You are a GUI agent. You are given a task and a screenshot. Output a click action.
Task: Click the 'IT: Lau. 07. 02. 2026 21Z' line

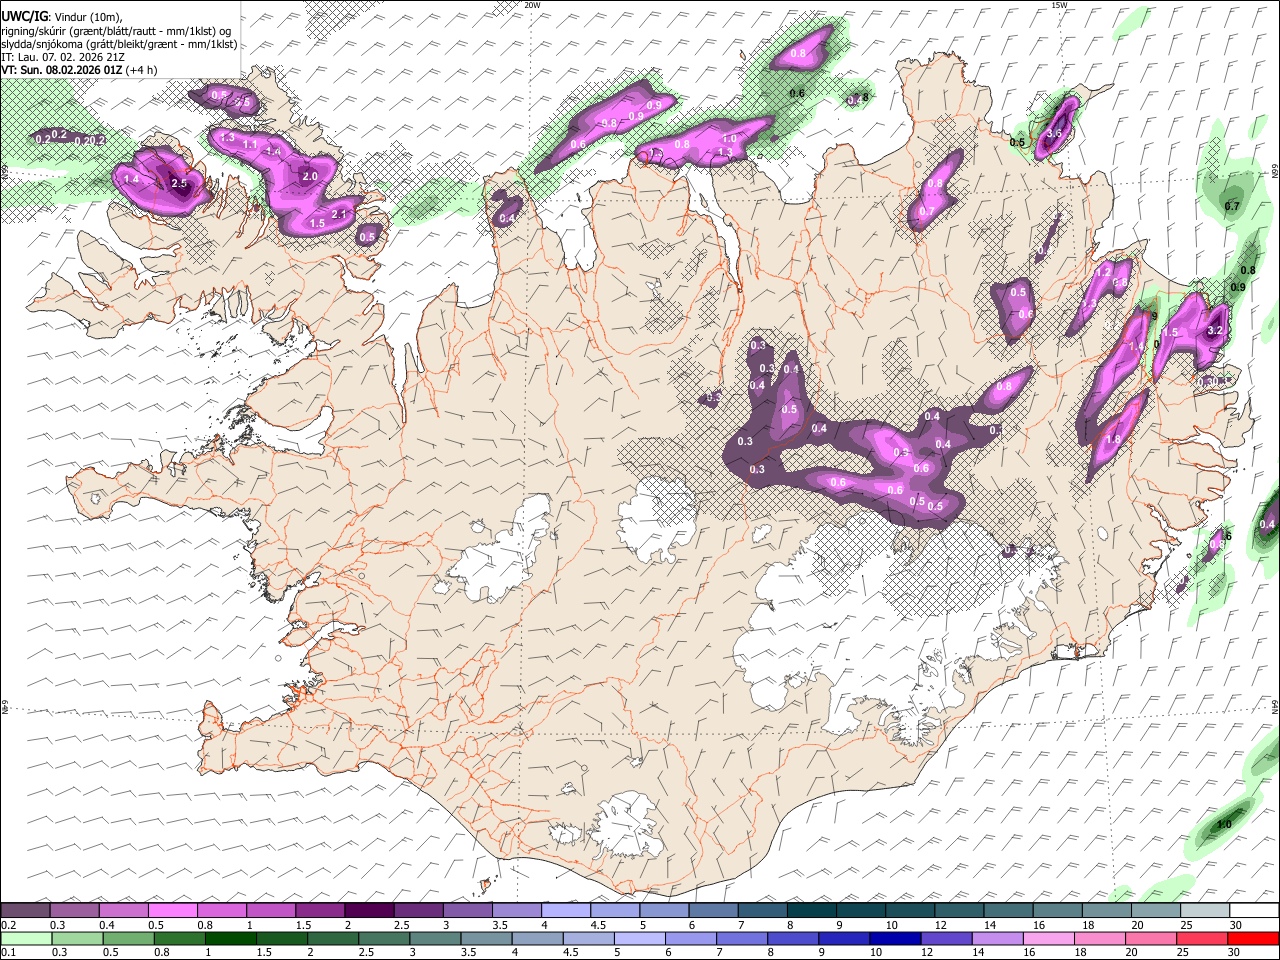point(63,57)
